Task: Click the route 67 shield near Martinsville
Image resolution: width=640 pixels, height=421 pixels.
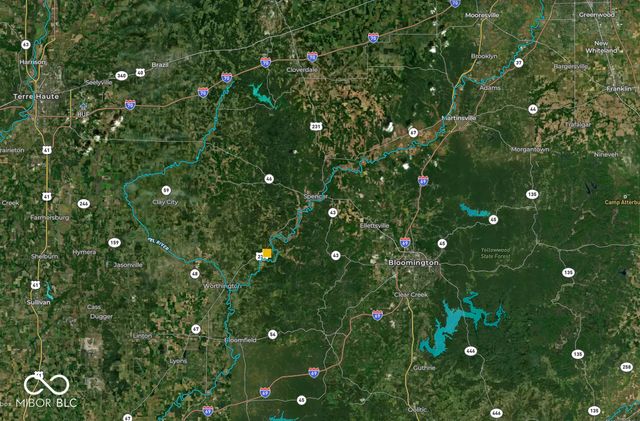Action: click(413, 133)
